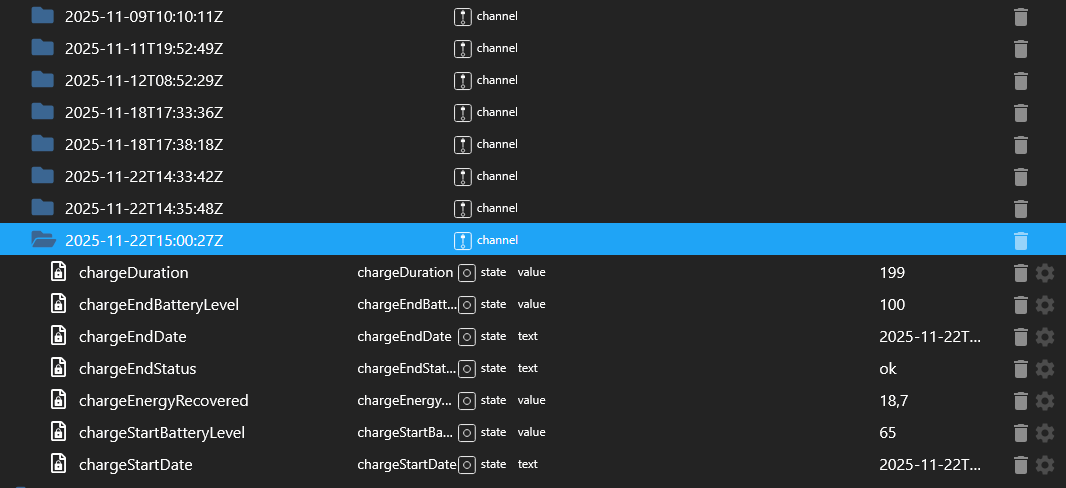1066x488 pixels.
Task: Click the chargeEndStatus value ok
Action: [x=888, y=369]
